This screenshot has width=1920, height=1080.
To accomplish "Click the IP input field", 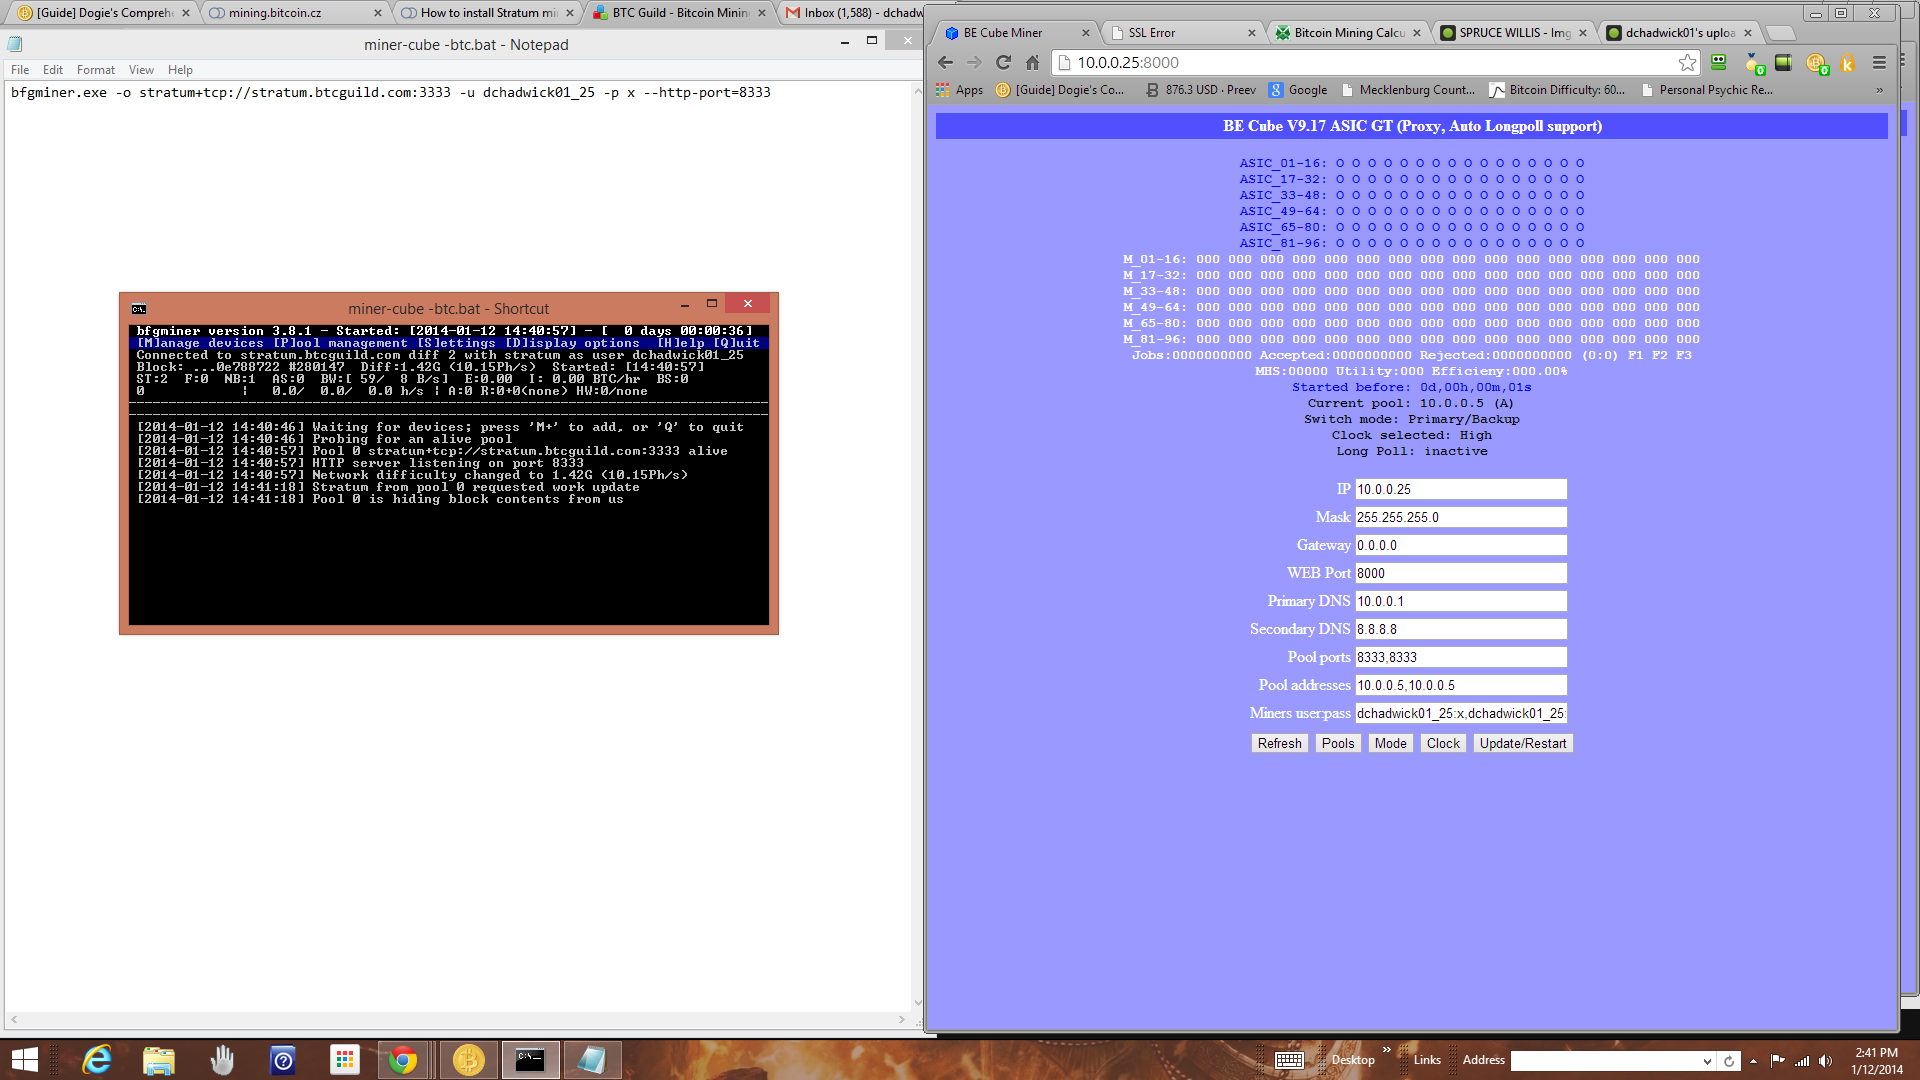I will coord(1461,489).
